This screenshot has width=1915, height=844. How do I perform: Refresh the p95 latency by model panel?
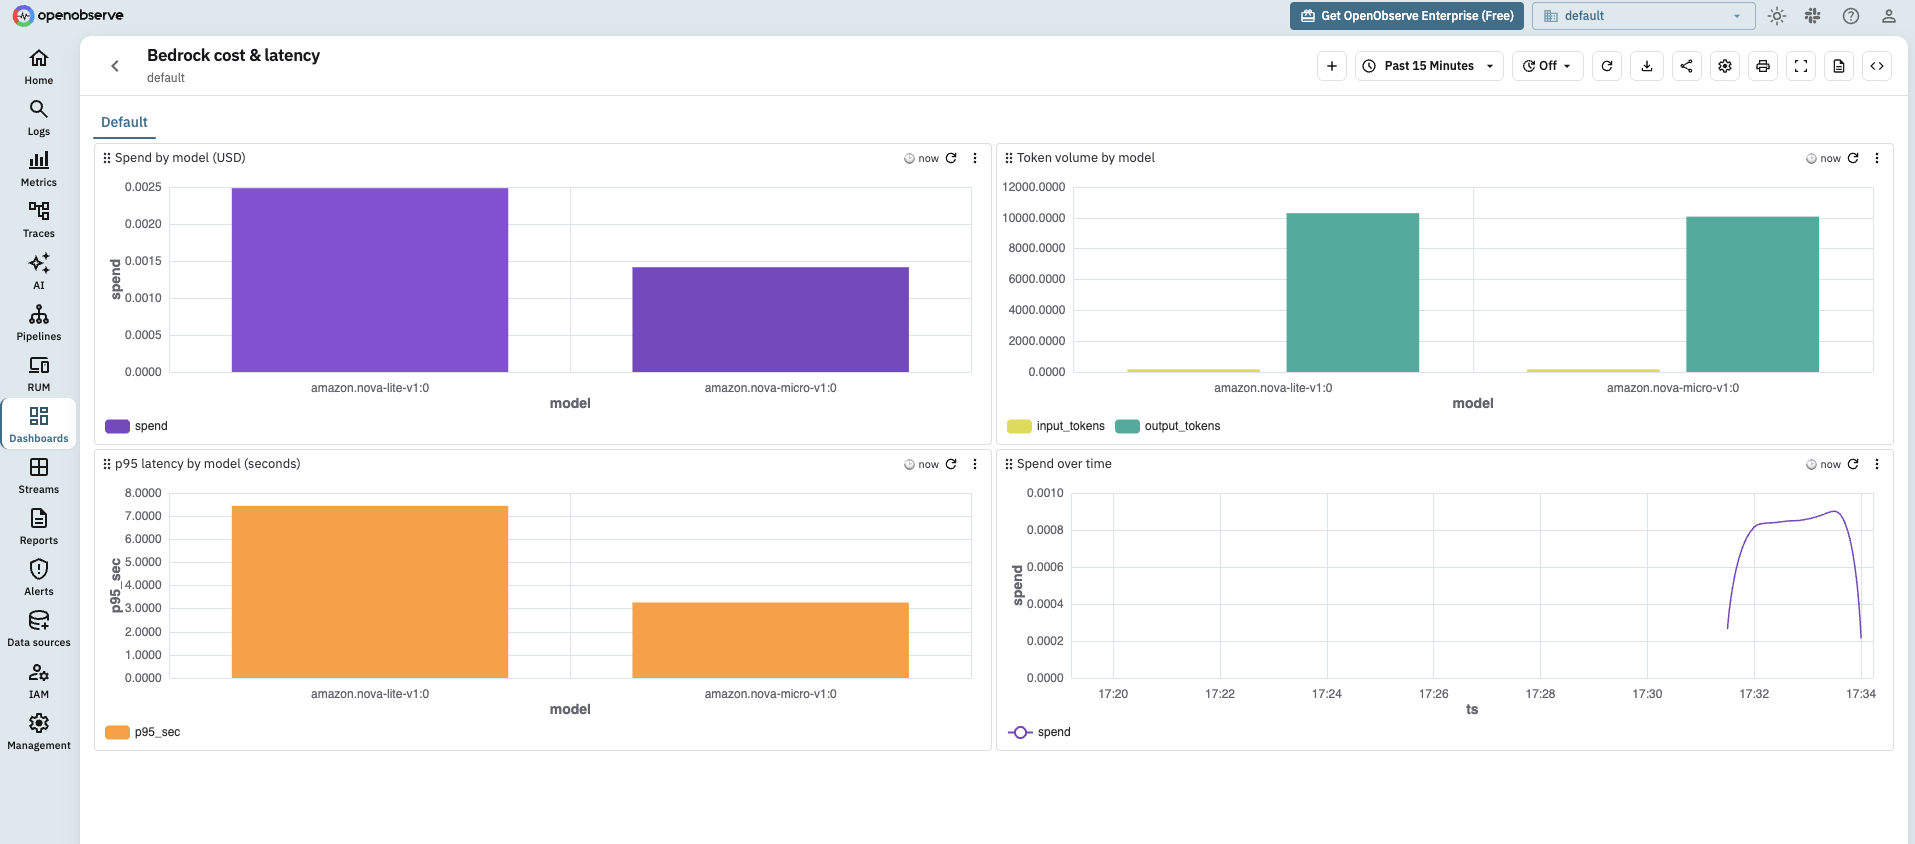click(951, 464)
